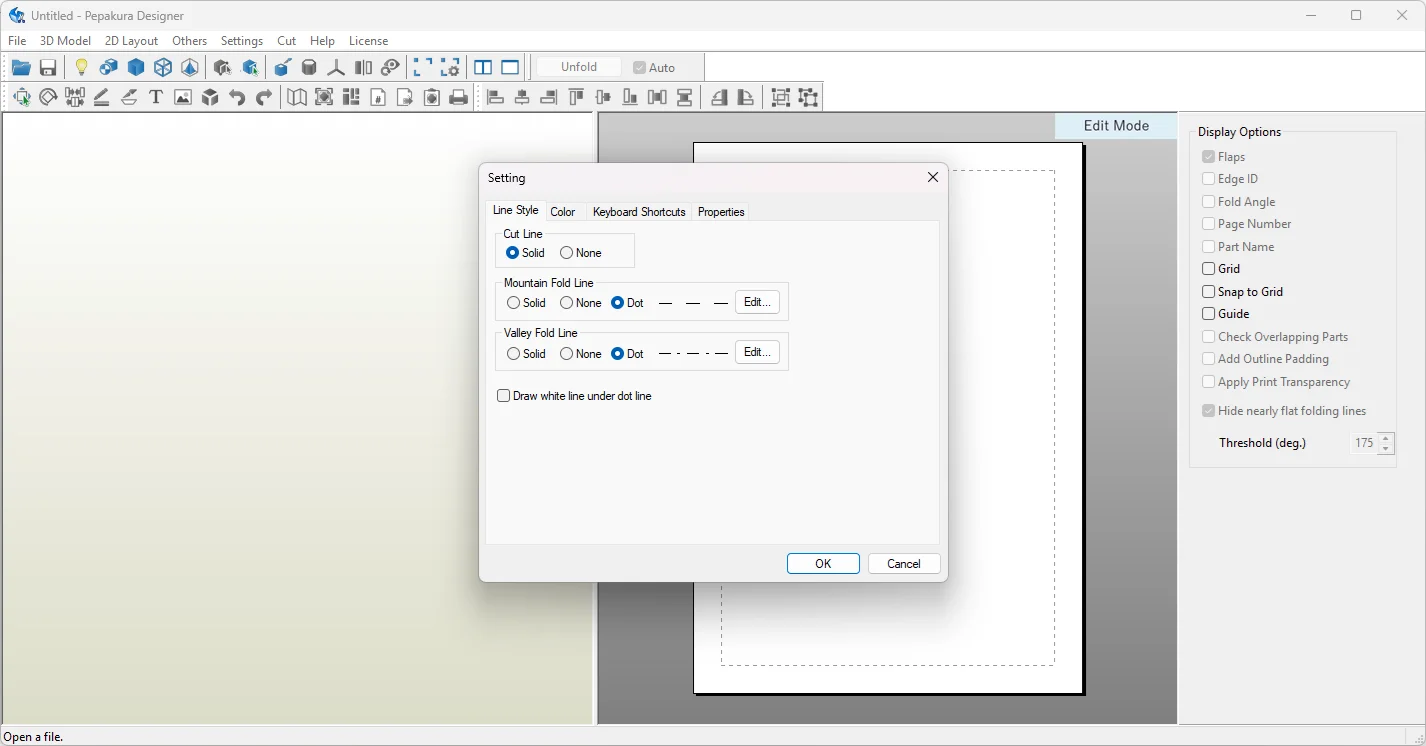The image size is (1426, 746).
Task: Click the Save floppy disk icon
Action: click(48, 68)
